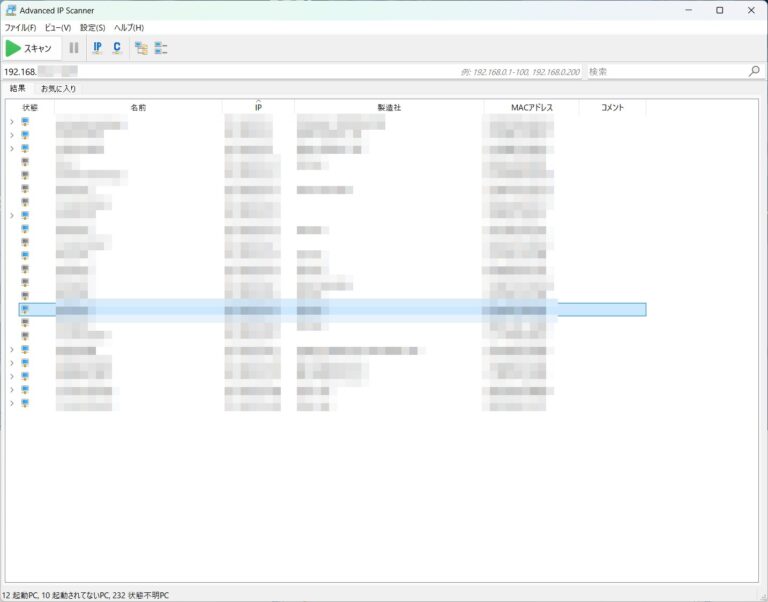Screen dimensions: 768x602
Task: Click the collapse all tree icon
Action: (x=160, y=48)
